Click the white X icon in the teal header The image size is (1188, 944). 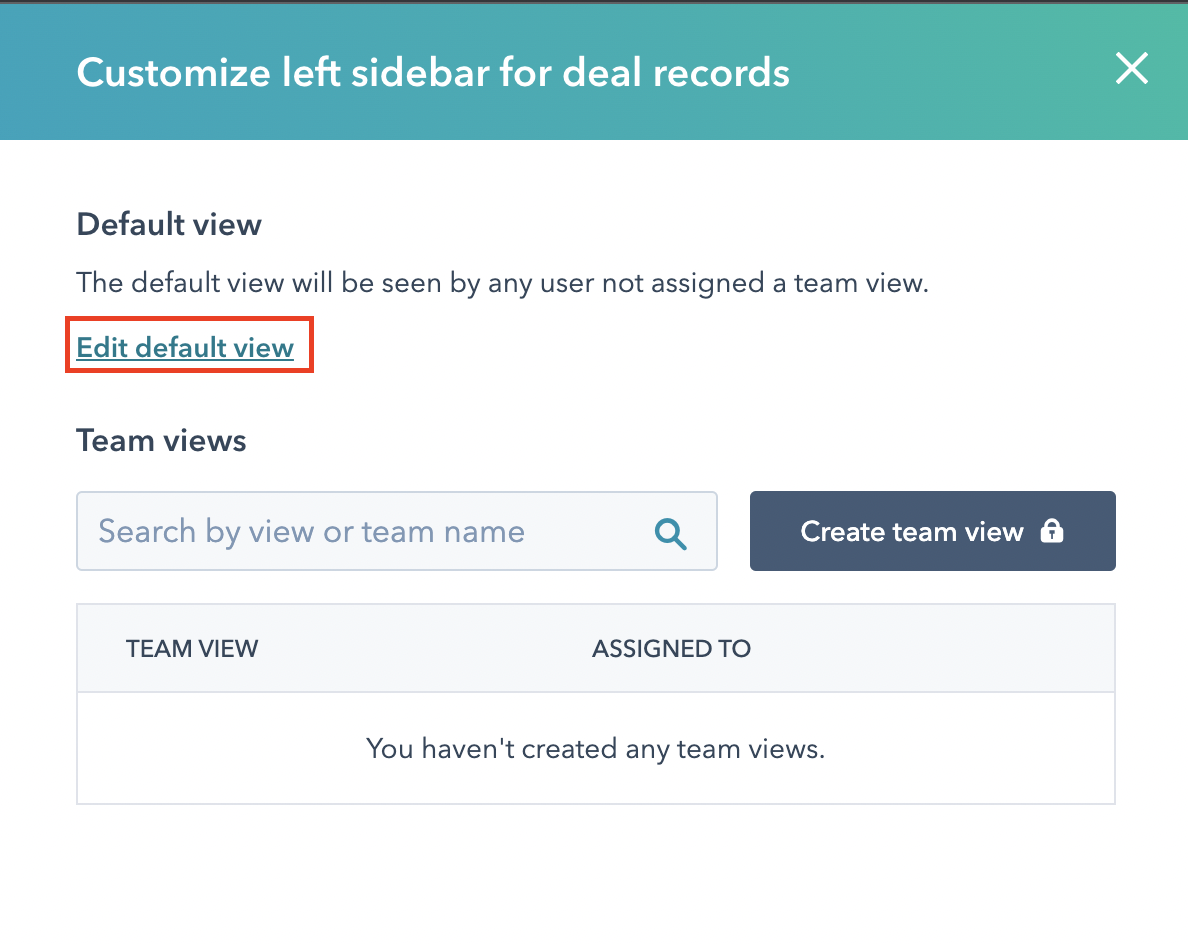pyautogui.click(x=1131, y=68)
